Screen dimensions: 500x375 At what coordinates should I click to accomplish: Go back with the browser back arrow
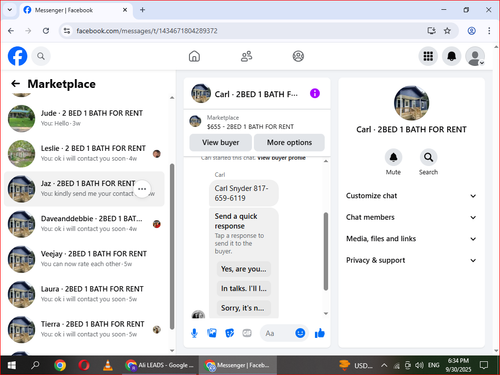[11, 31]
